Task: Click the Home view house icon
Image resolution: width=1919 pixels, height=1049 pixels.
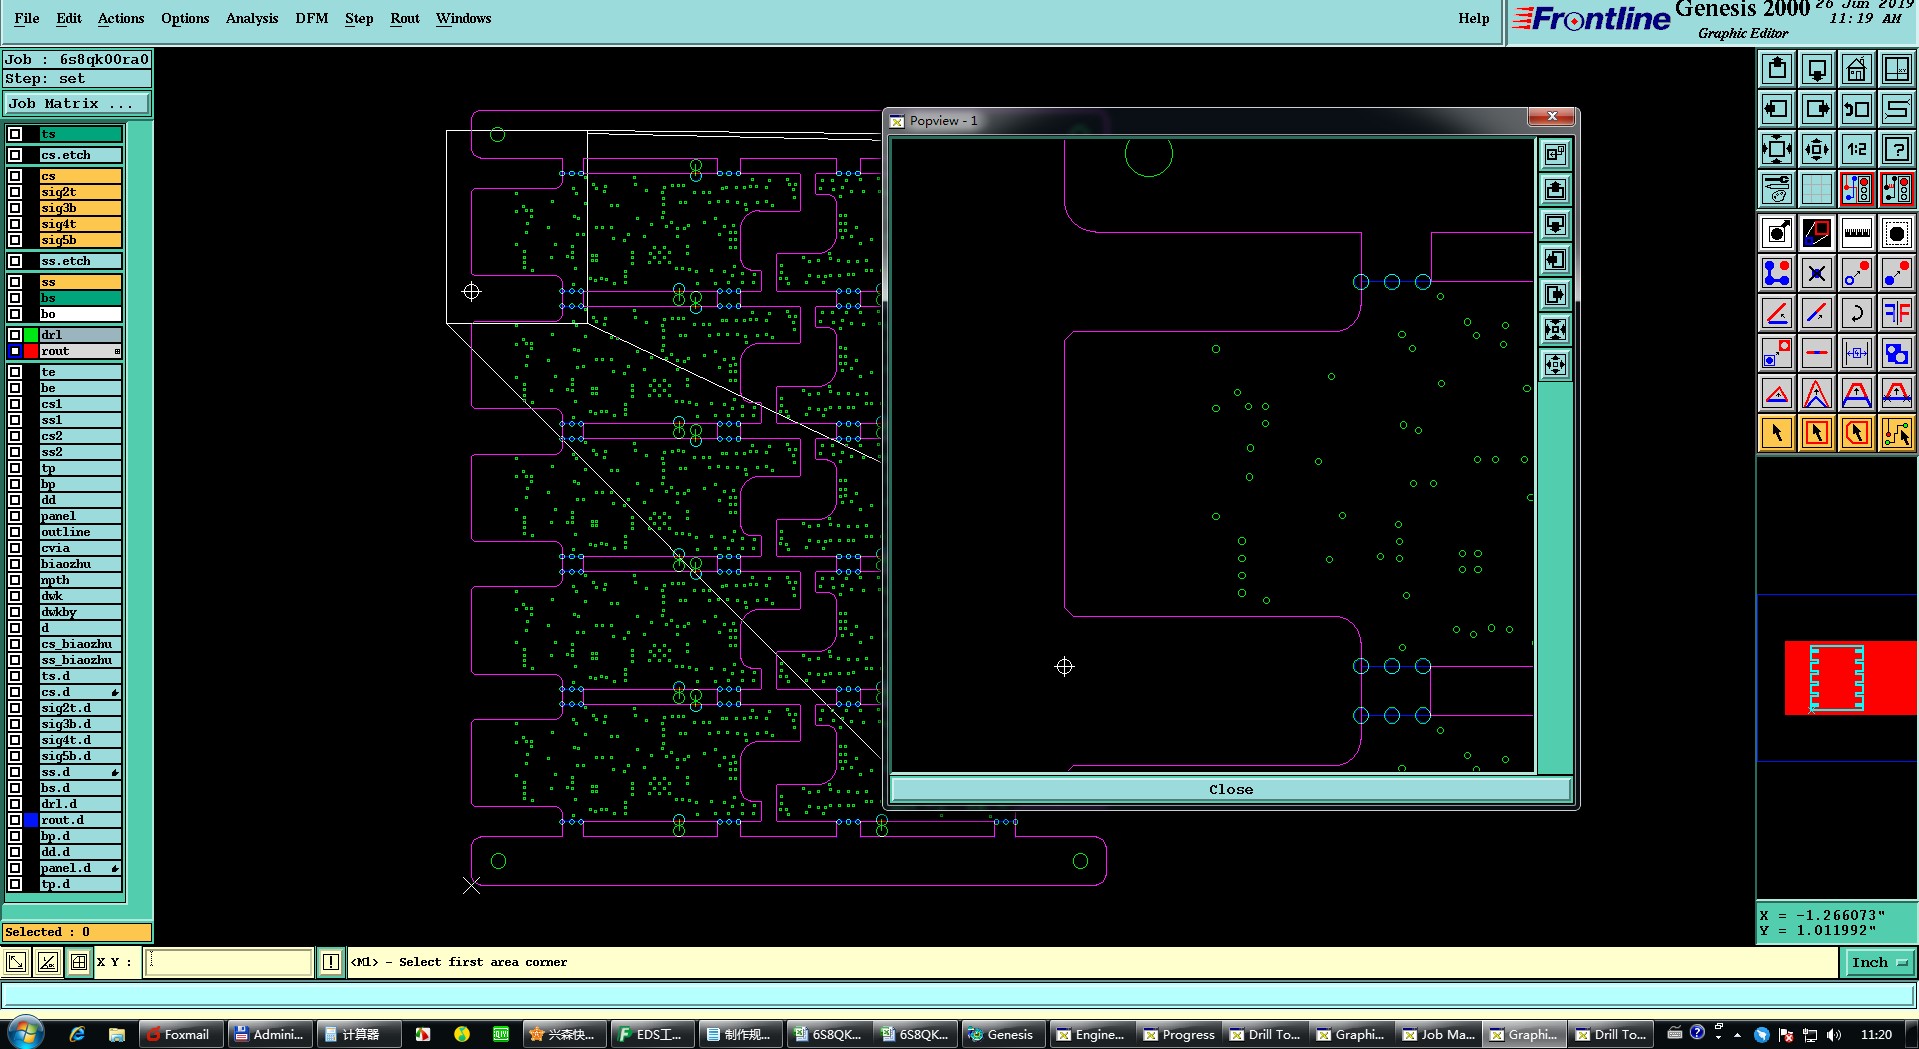Action: point(1857,69)
